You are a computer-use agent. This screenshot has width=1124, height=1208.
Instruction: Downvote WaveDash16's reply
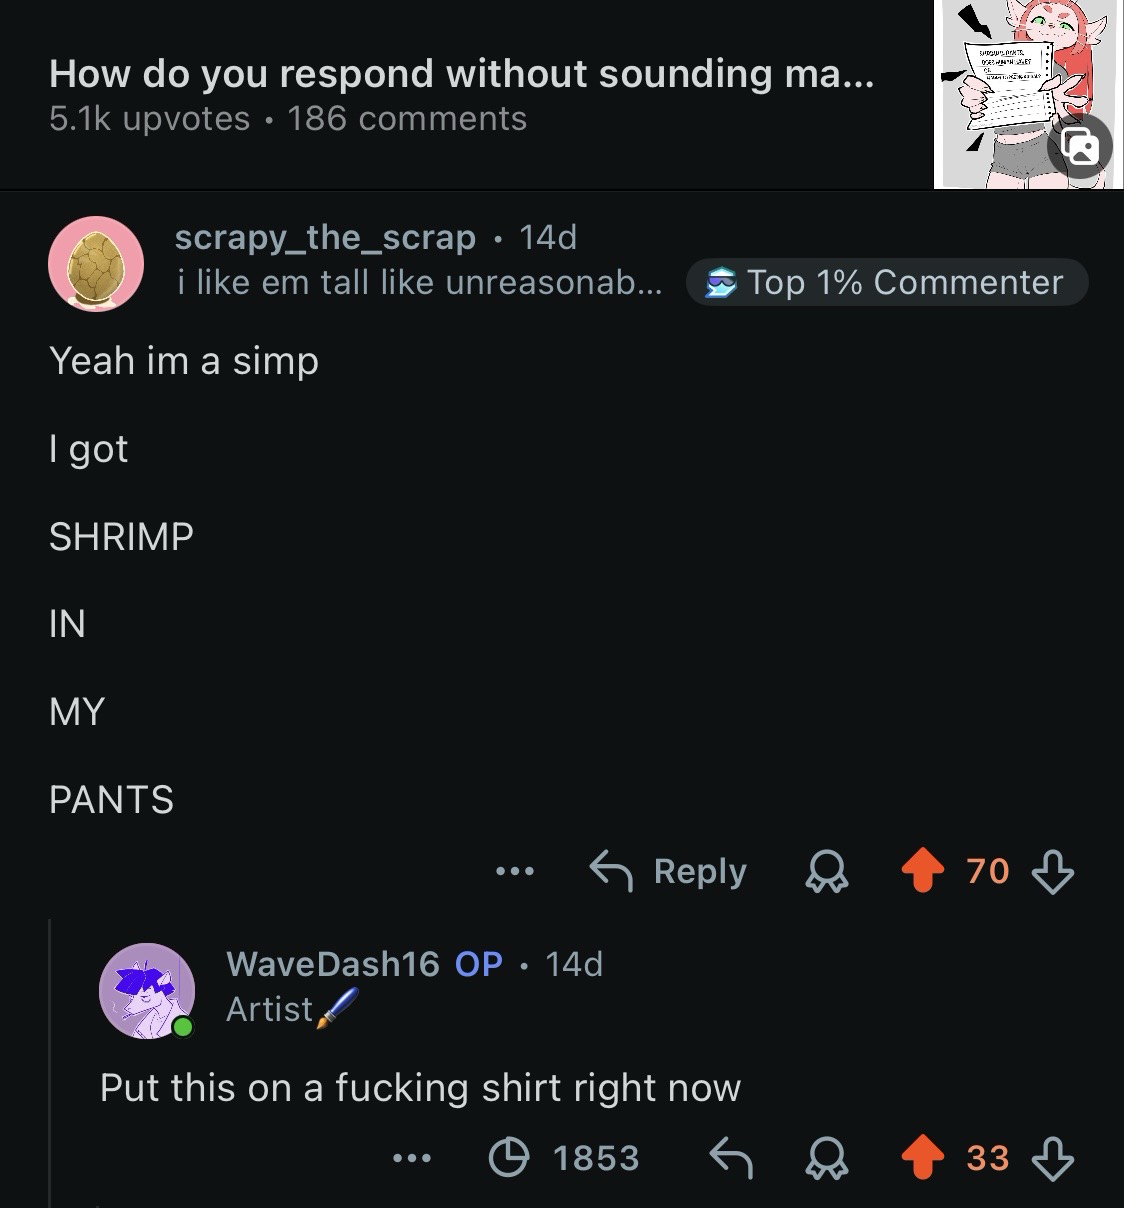tap(1052, 1158)
